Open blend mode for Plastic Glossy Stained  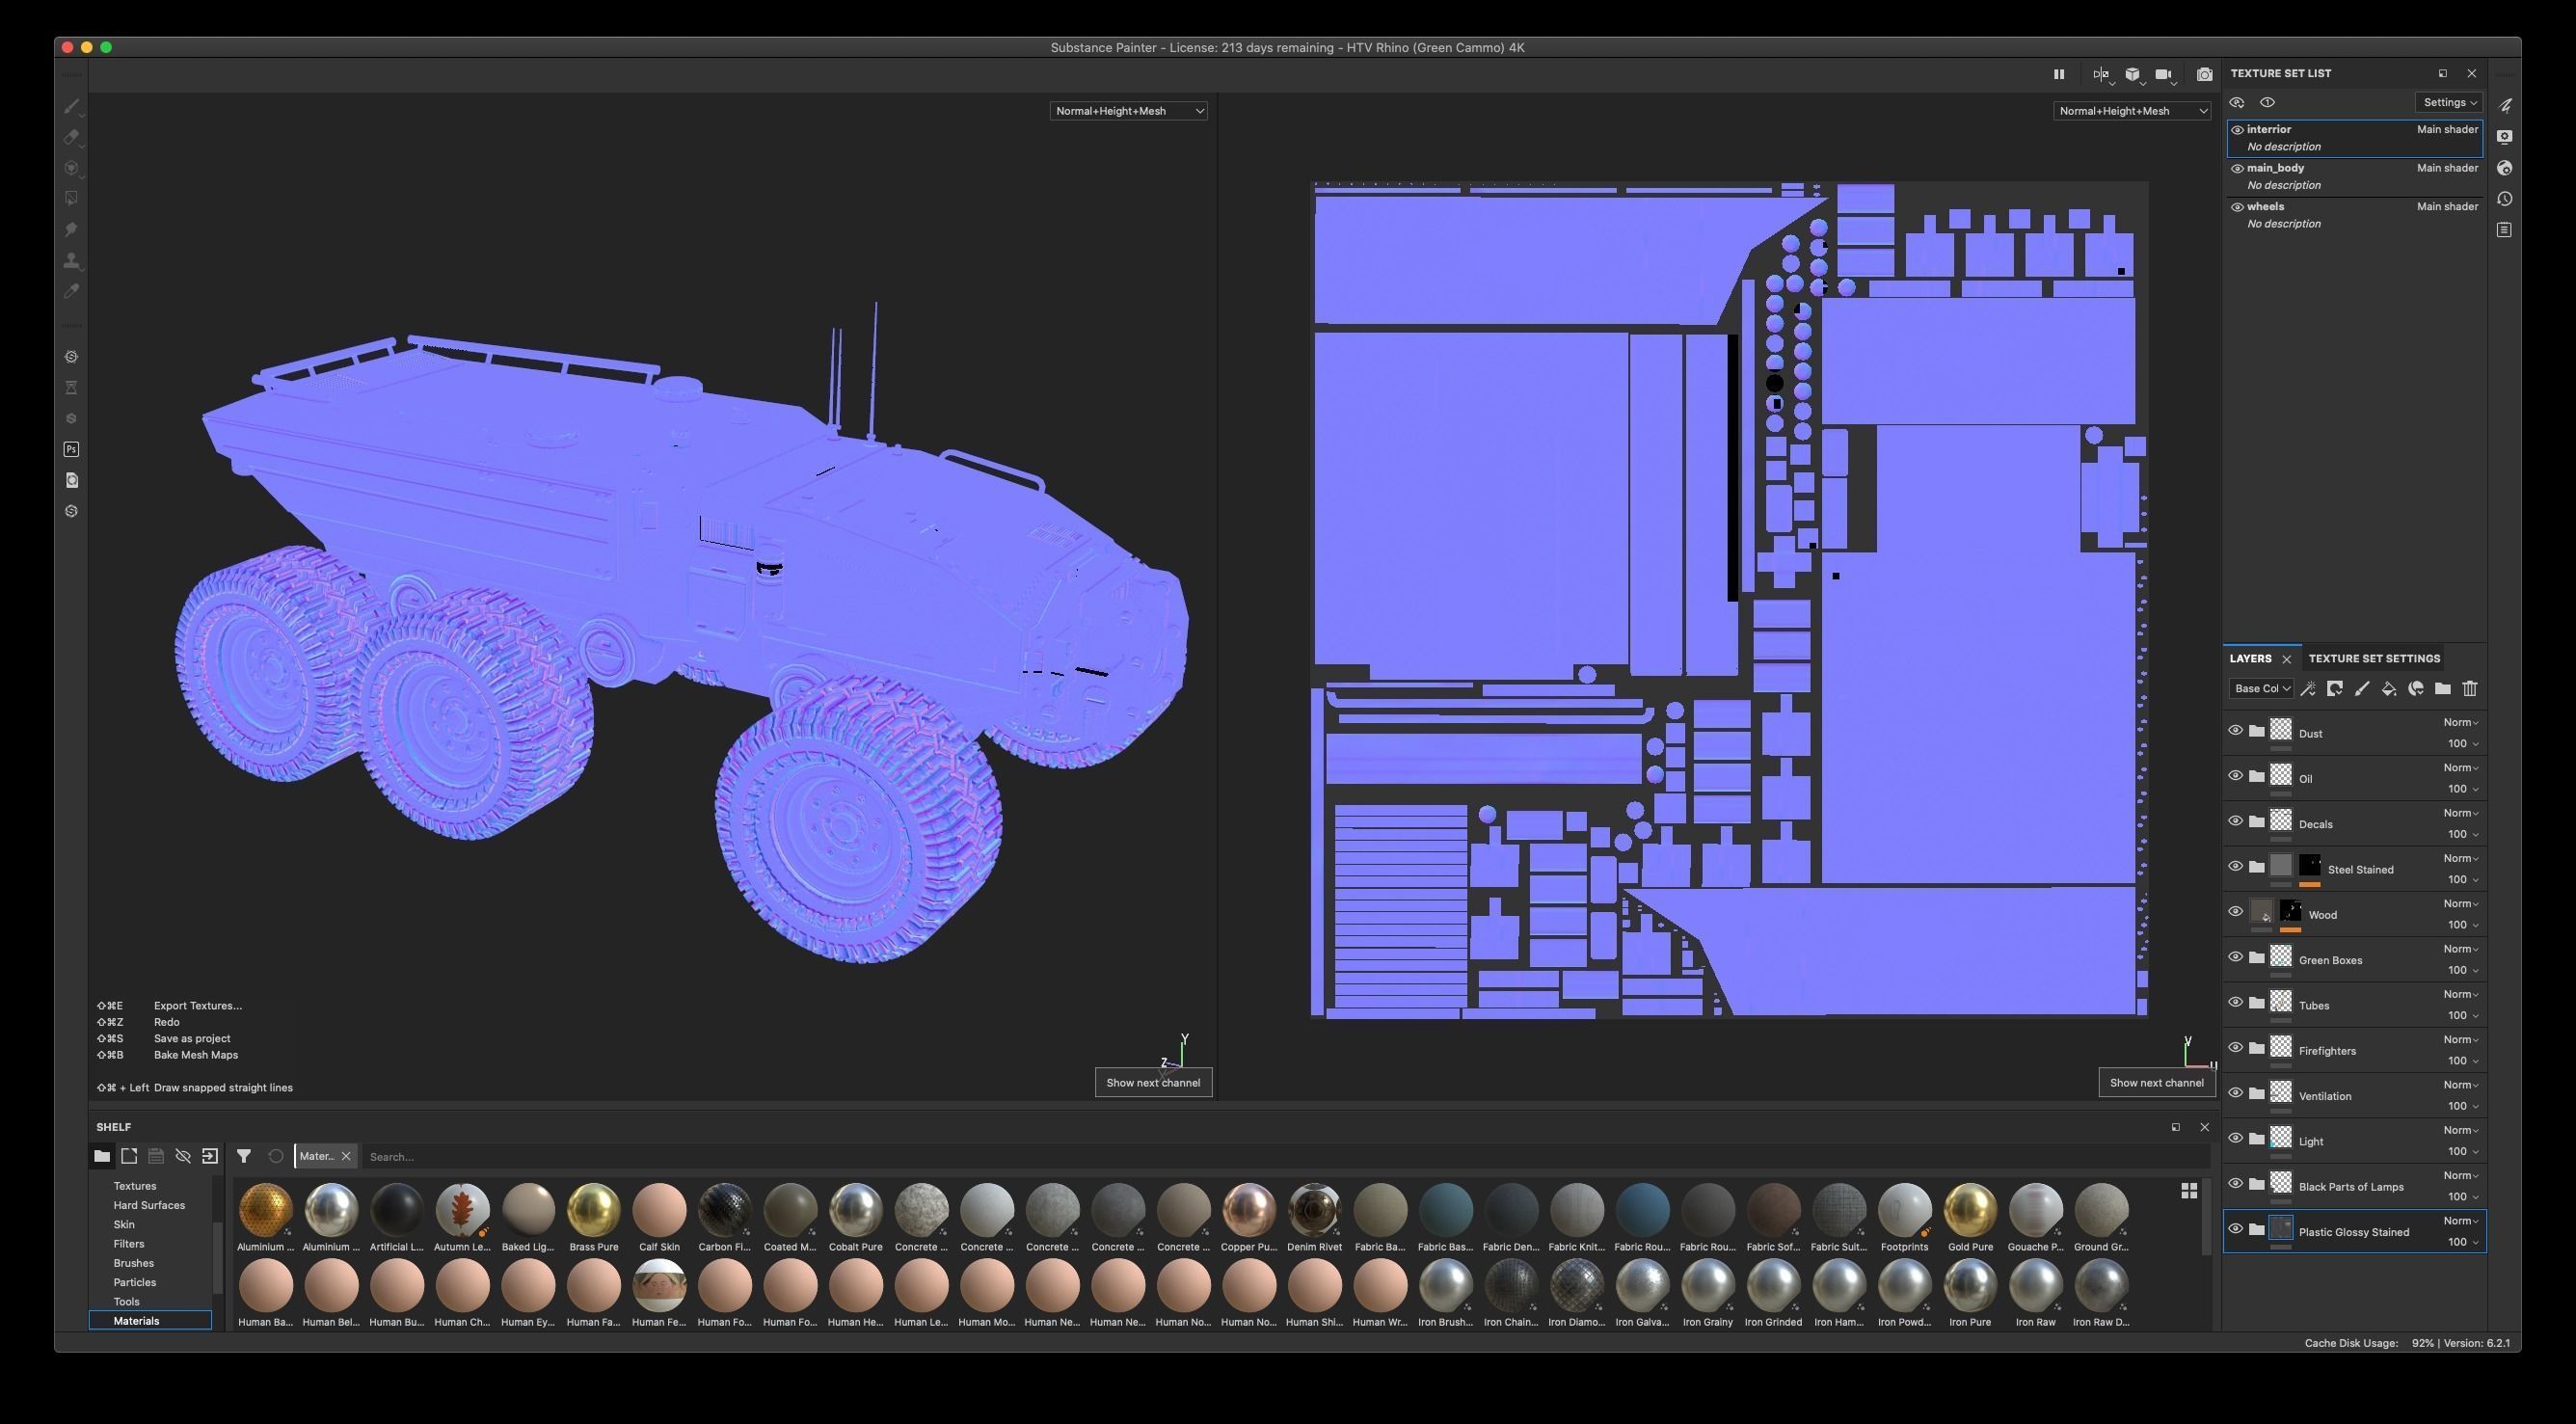click(2461, 1221)
